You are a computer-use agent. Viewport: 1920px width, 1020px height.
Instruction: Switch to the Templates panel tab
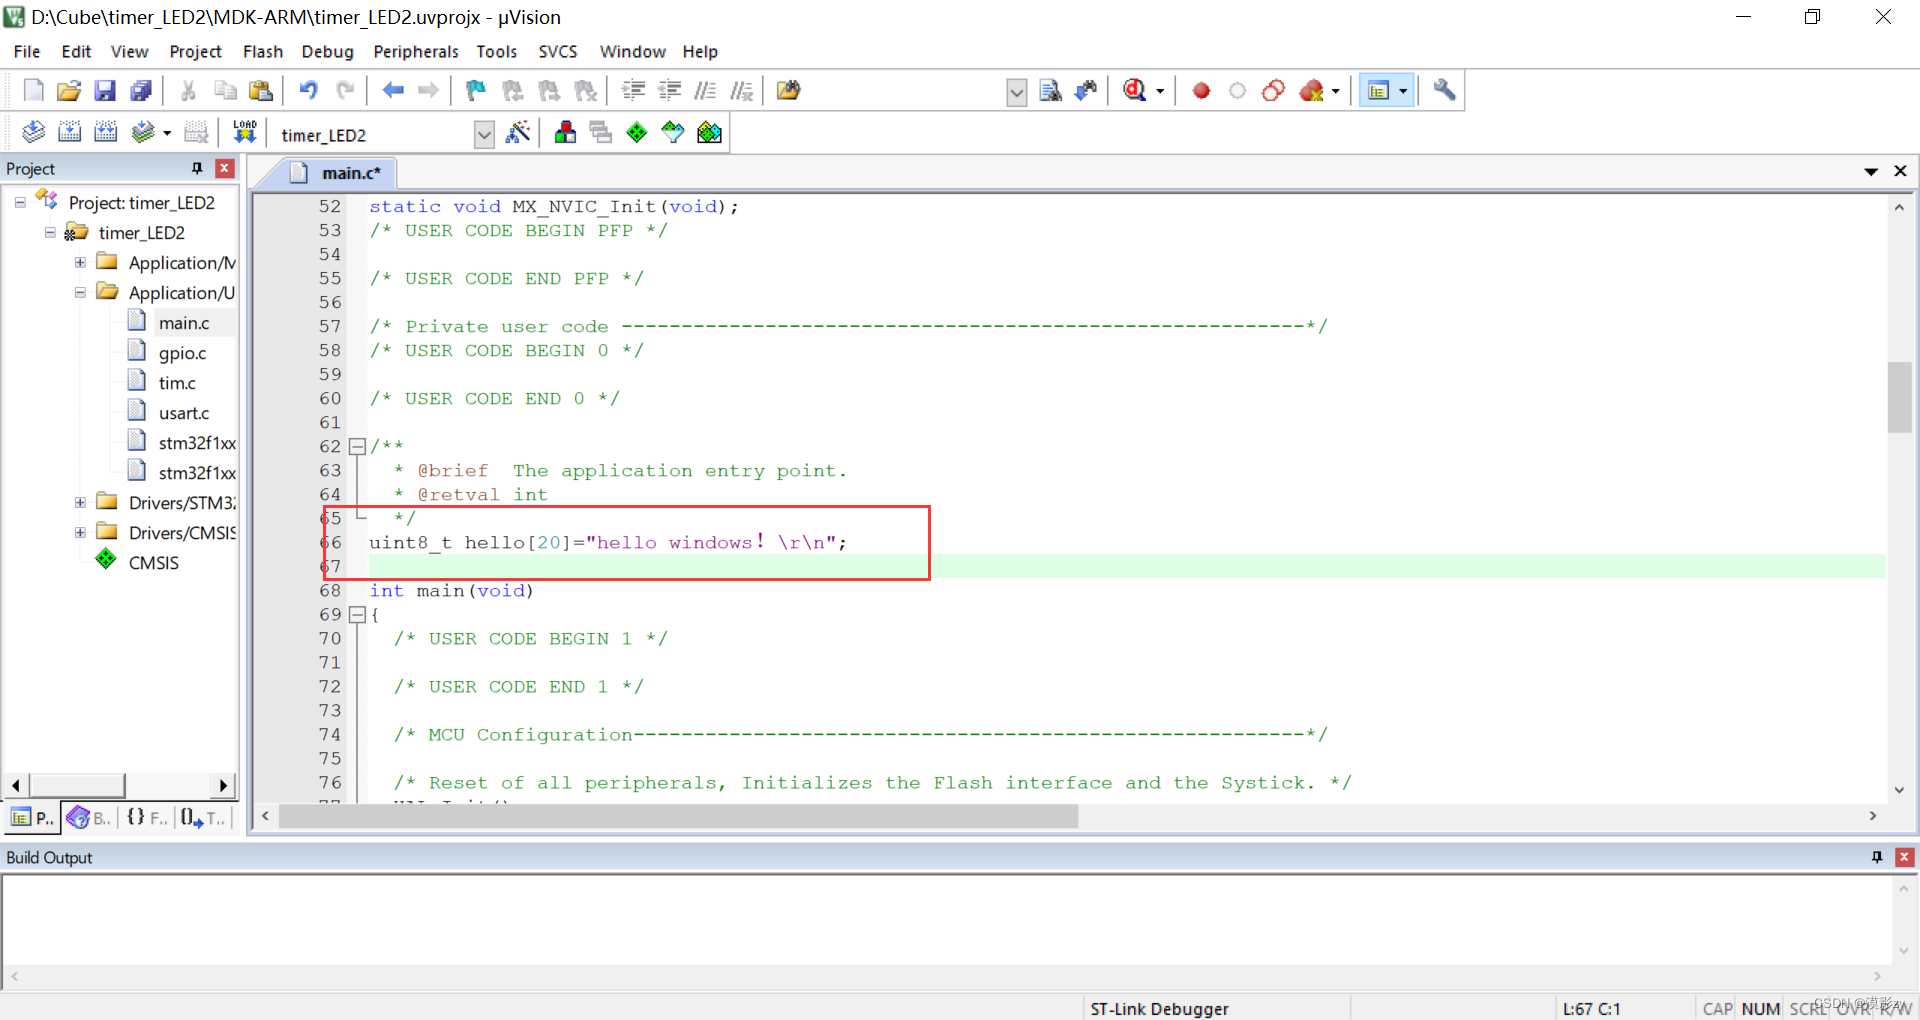coord(203,818)
